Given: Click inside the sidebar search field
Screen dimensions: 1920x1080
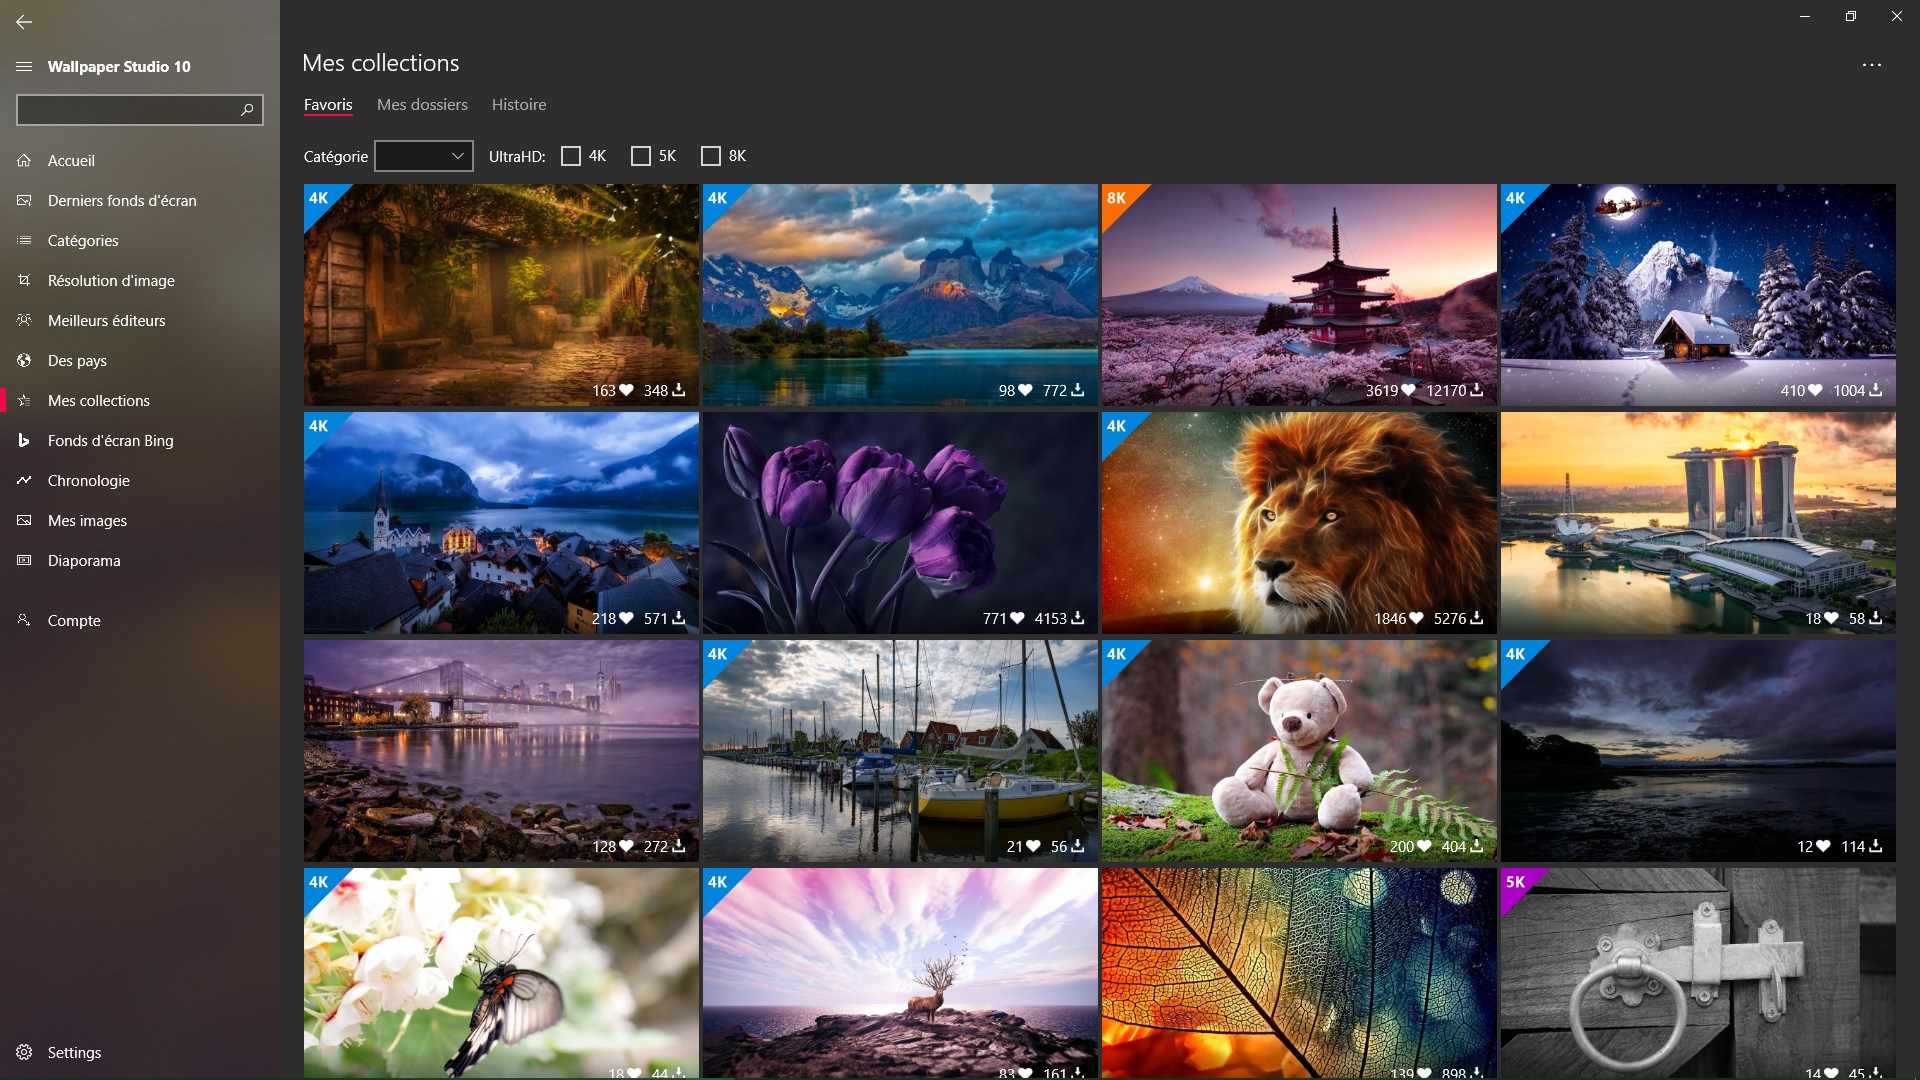Looking at the screenshot, I should [125, 110].
